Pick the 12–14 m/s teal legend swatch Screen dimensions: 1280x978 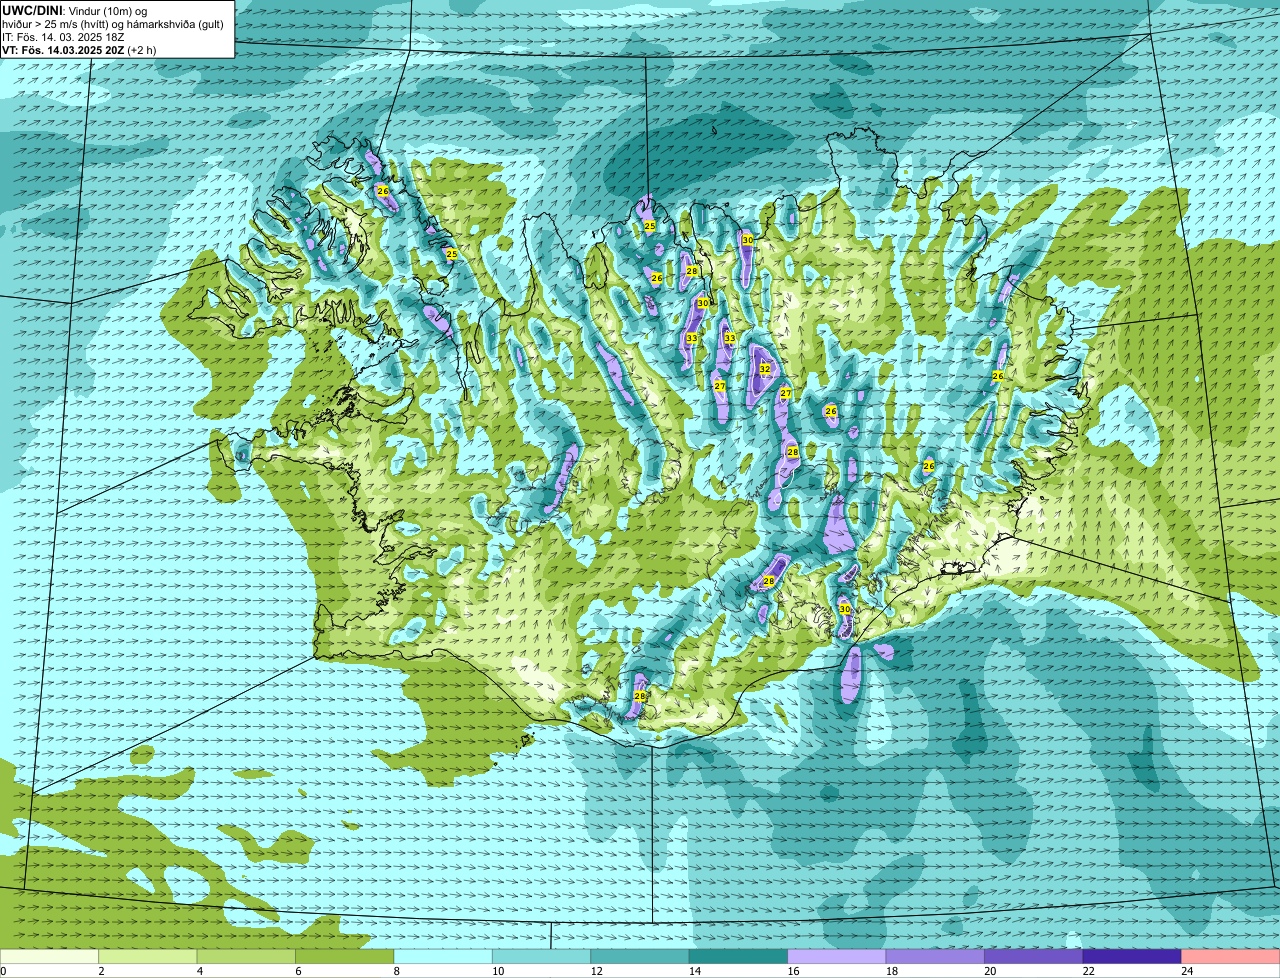tap(641, 957)
